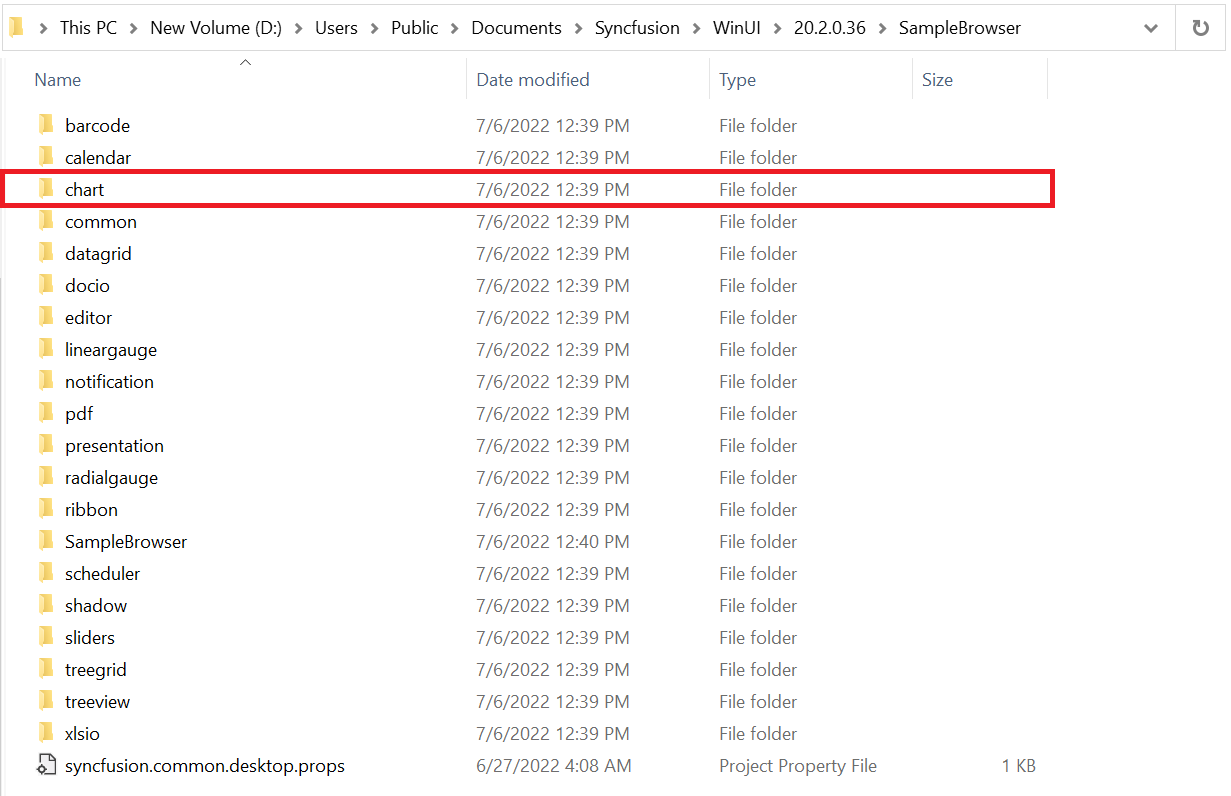The image size is (1231, 796).
Task: Click the syncfusion.common.desktop.props file icon
Action: (x=46, y=765)
